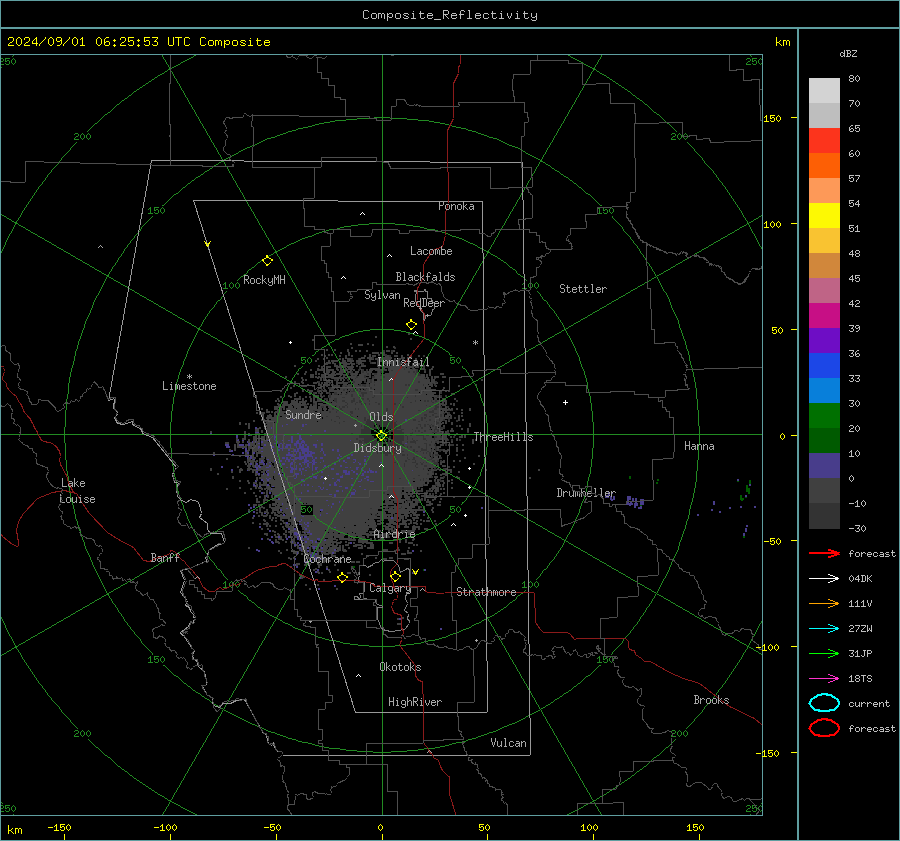
Task: Click the yellow diamond marker below RedDeer
Action: 412,325
